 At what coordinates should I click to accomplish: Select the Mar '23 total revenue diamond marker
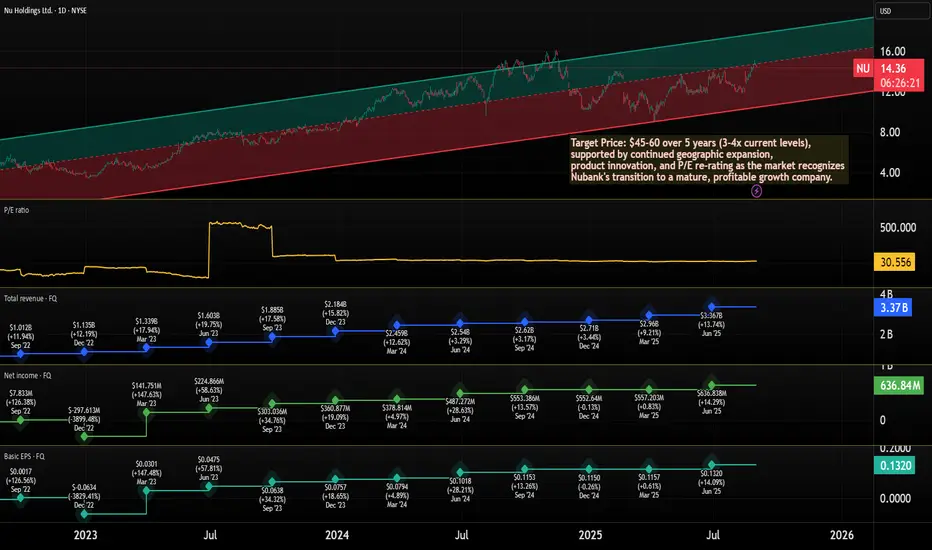tap(146, 347)
